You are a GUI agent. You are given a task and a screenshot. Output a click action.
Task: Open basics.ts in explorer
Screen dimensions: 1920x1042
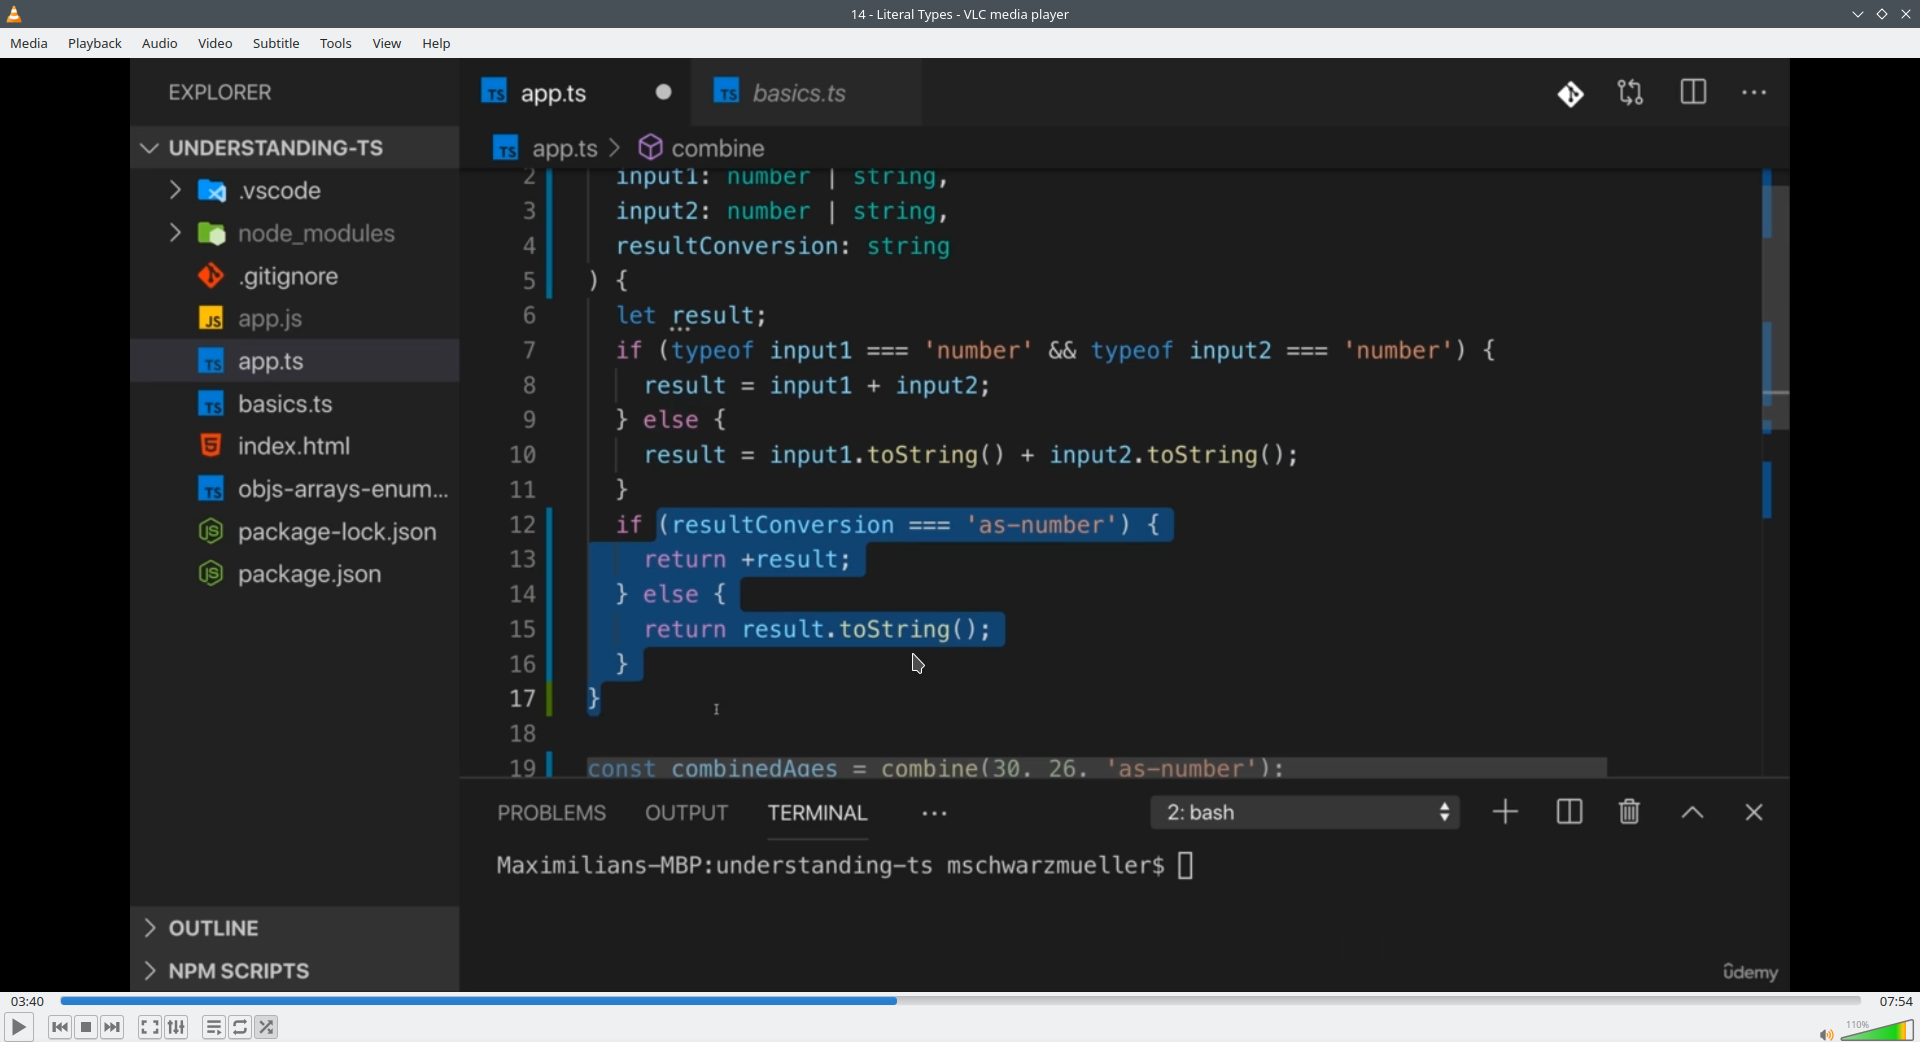click(294, 405)
